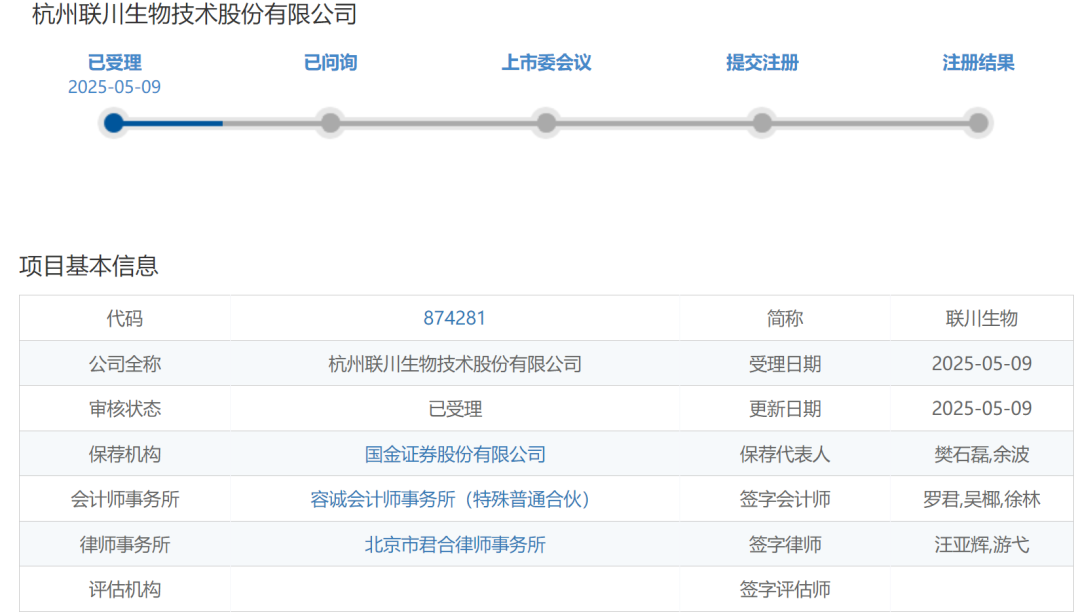Click the 已受理 stage label text

tap(113, 61)
